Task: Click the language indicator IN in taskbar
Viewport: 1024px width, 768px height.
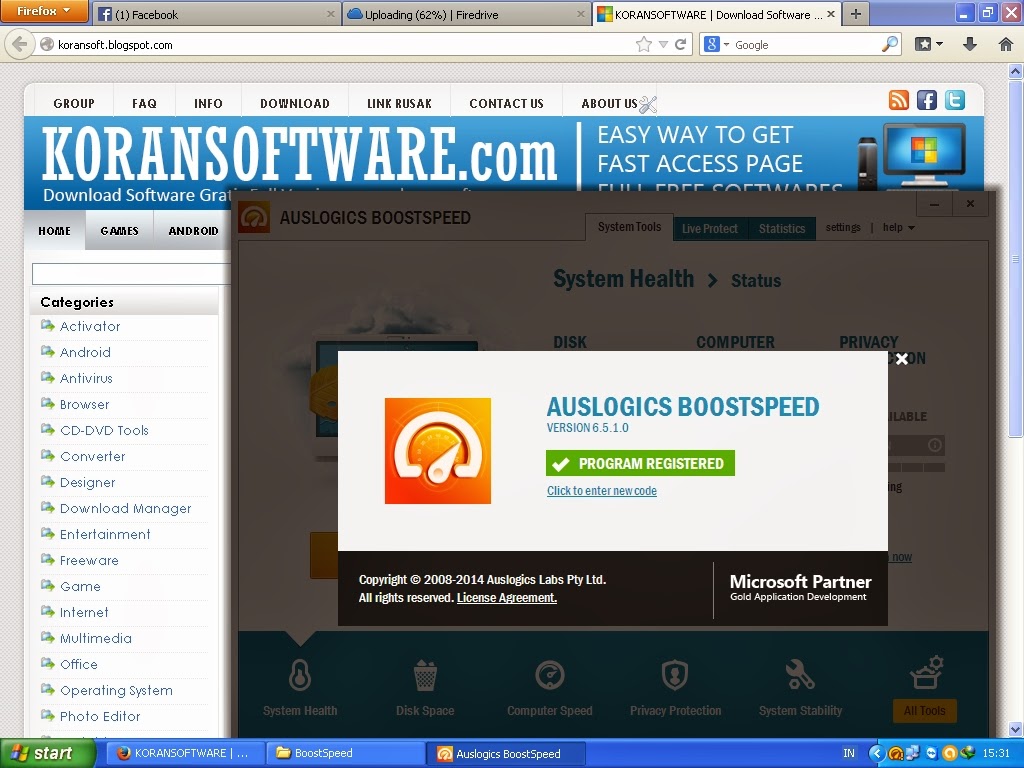Action: tap(848, 753)
